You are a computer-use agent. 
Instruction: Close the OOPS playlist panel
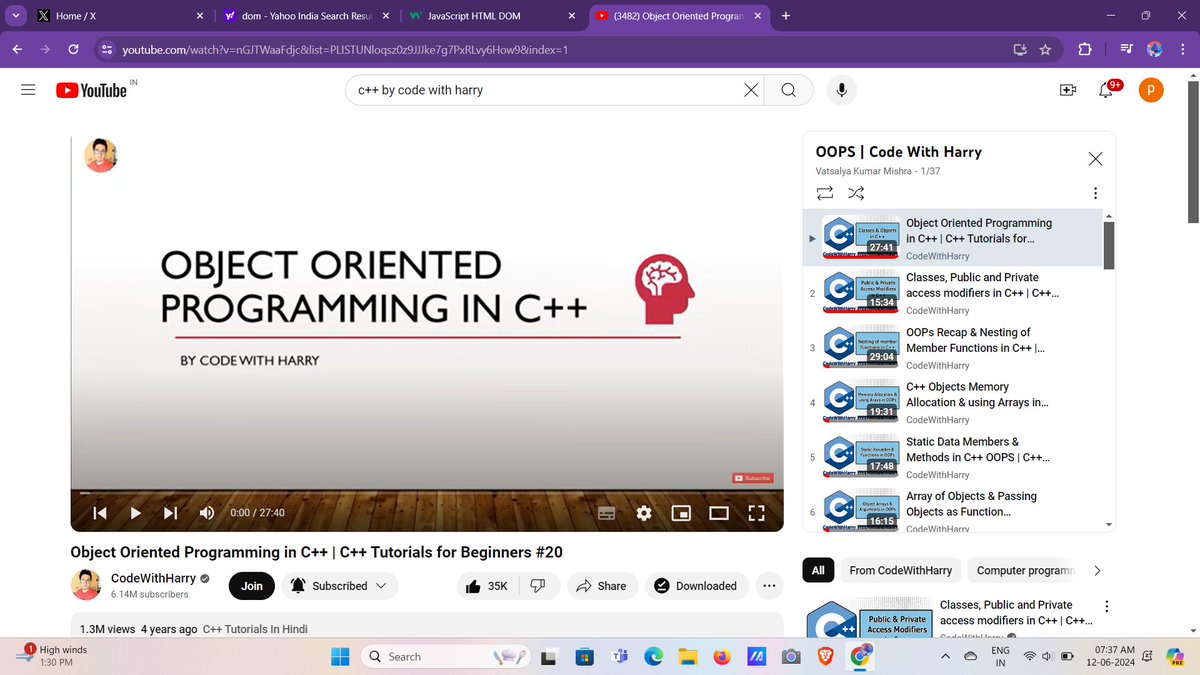click(1095, 159)
